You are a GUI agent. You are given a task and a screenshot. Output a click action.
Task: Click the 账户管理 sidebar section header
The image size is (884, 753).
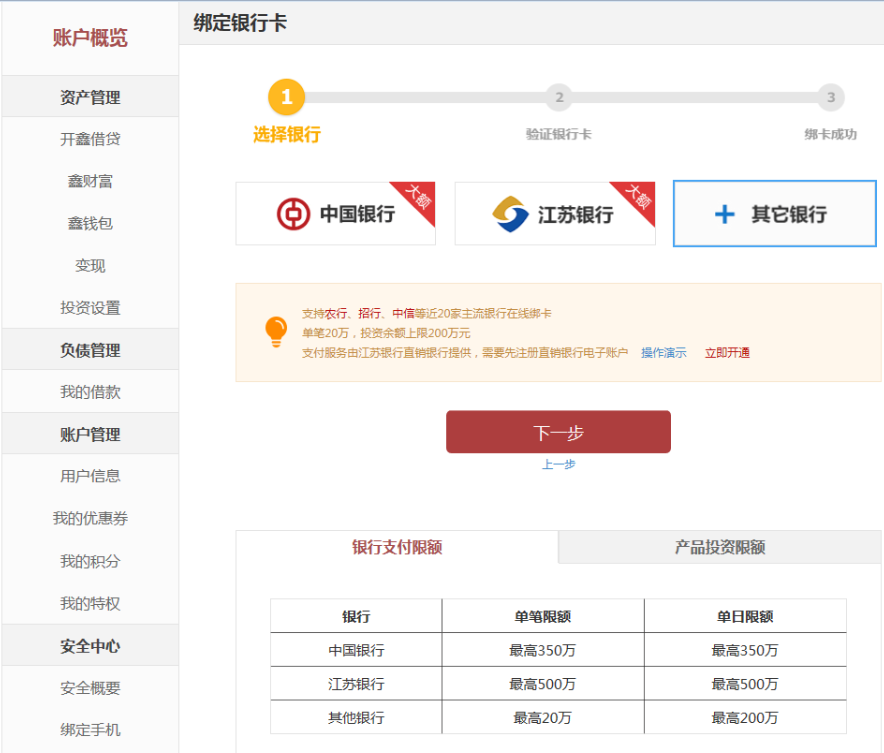coord(90,435)
